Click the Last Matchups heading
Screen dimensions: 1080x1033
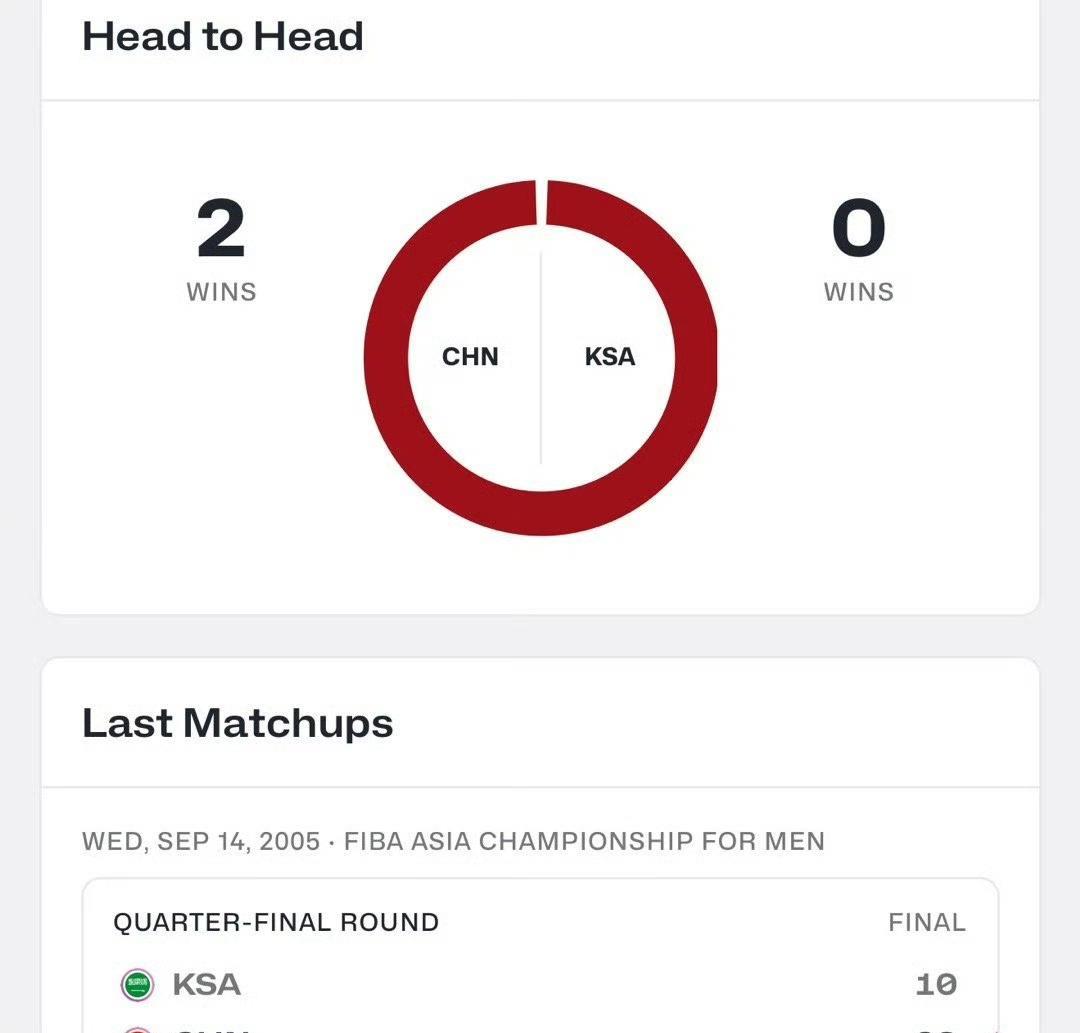pos(237,723)
